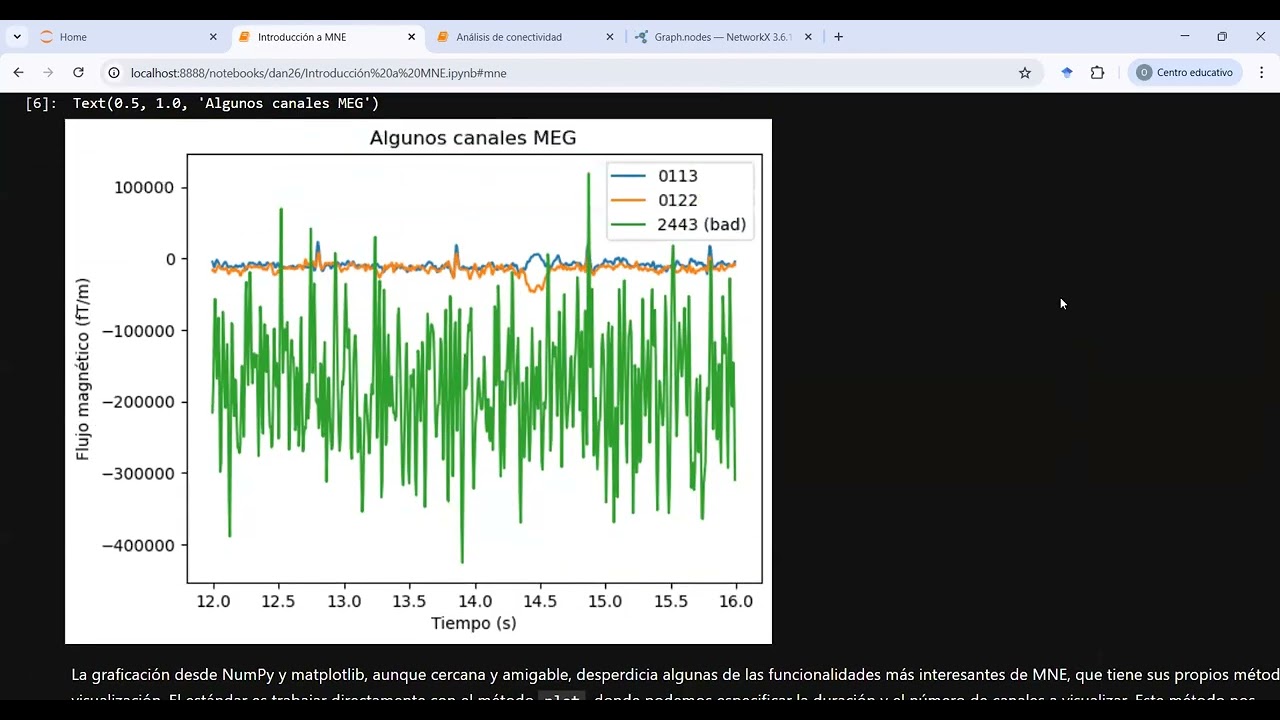Click the plot title Algunos canales MEG
Screen dimensions: 1280x720
[x=473, y=138]
